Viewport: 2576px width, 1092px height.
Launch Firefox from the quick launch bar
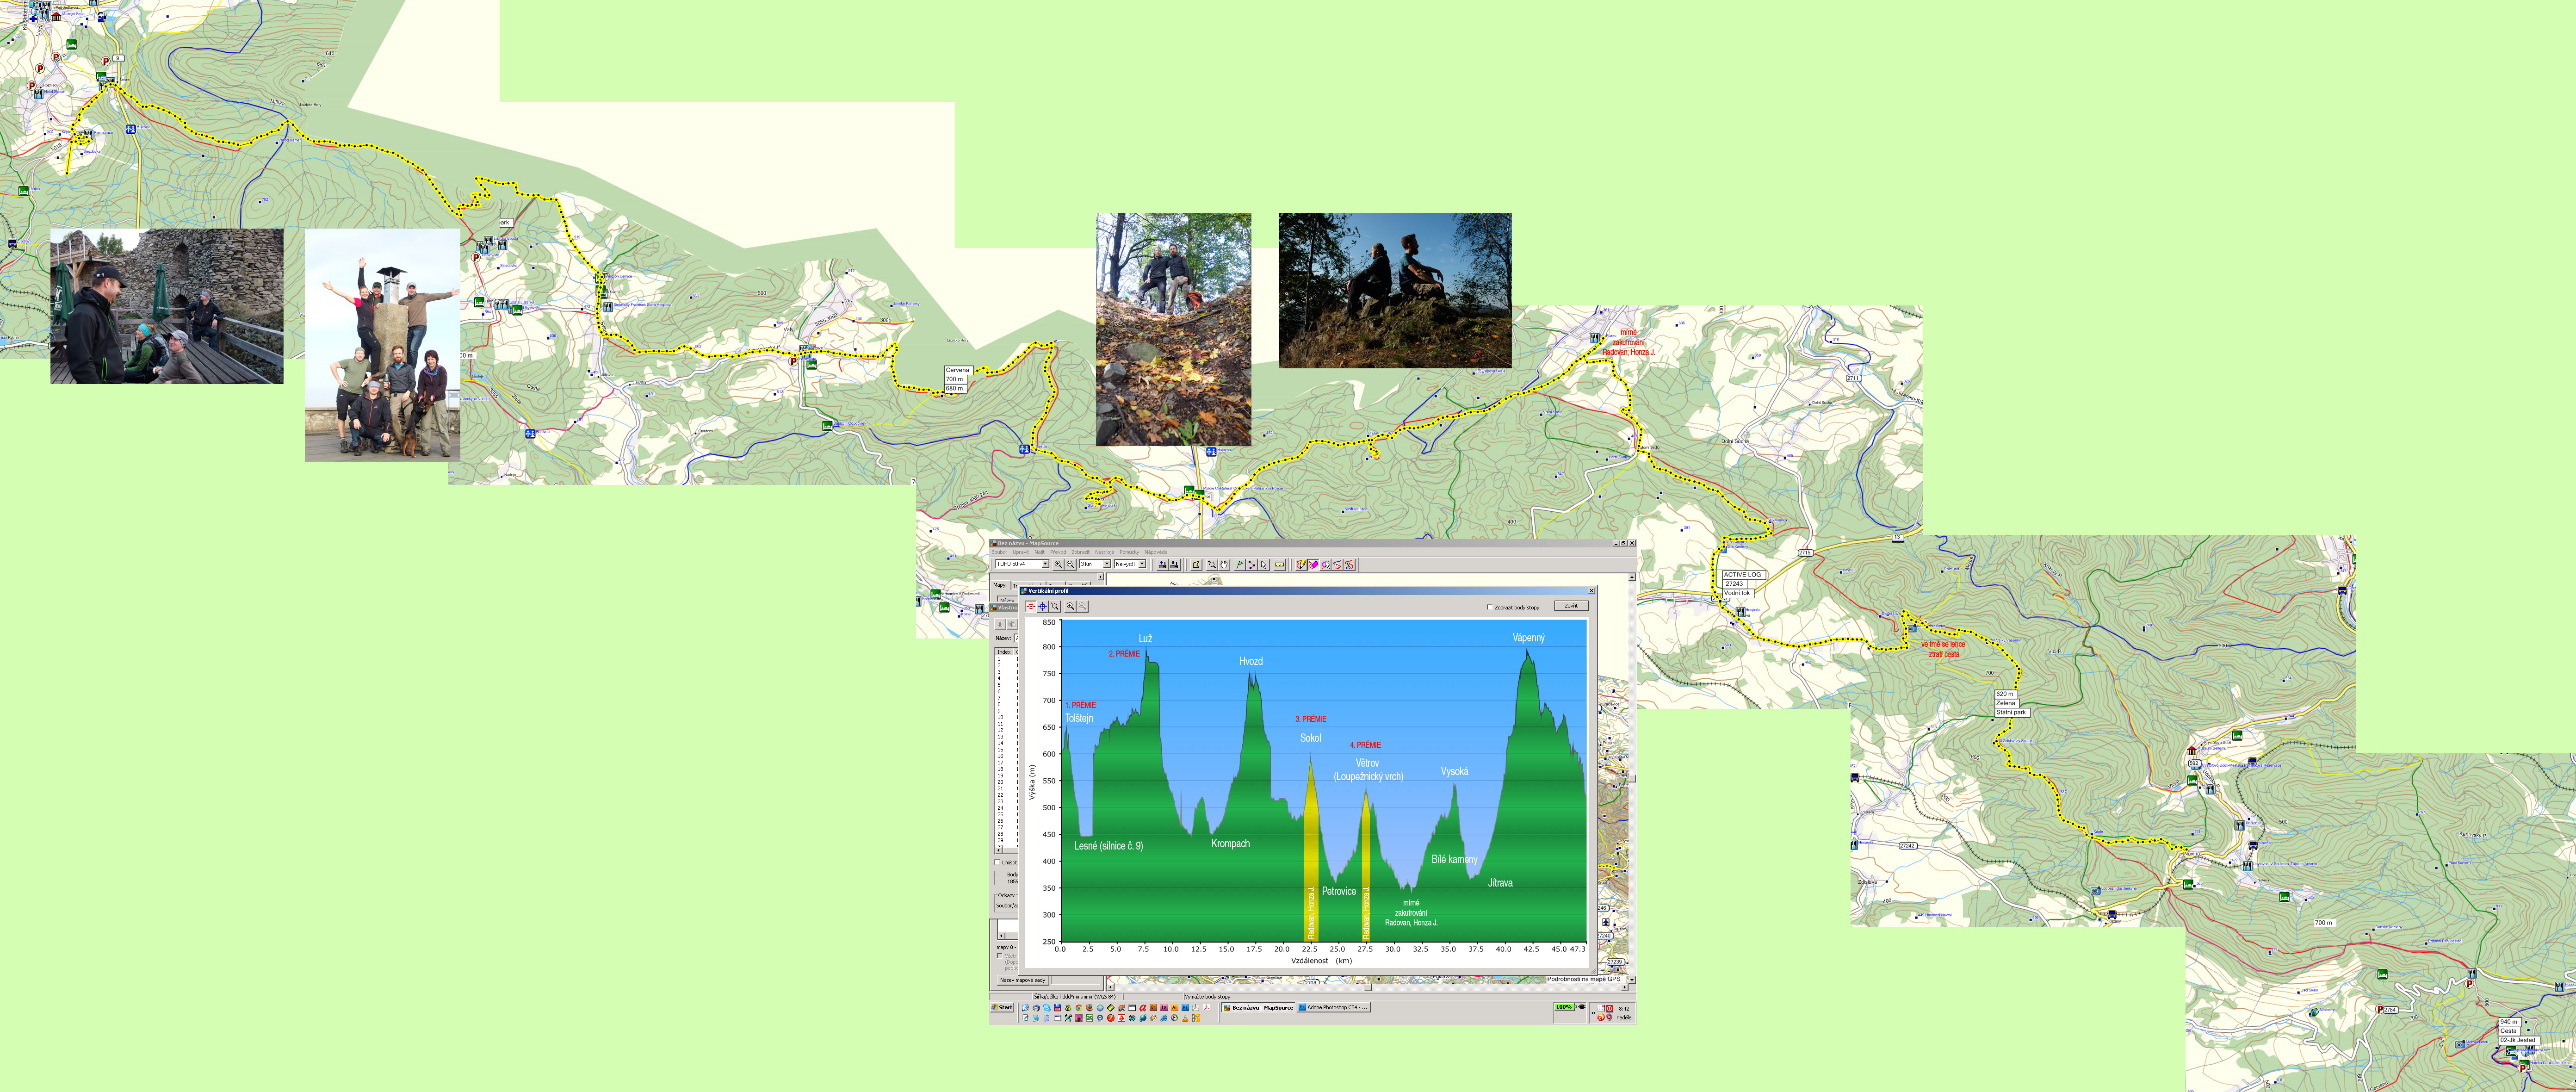click(x=1090, y=1008)
